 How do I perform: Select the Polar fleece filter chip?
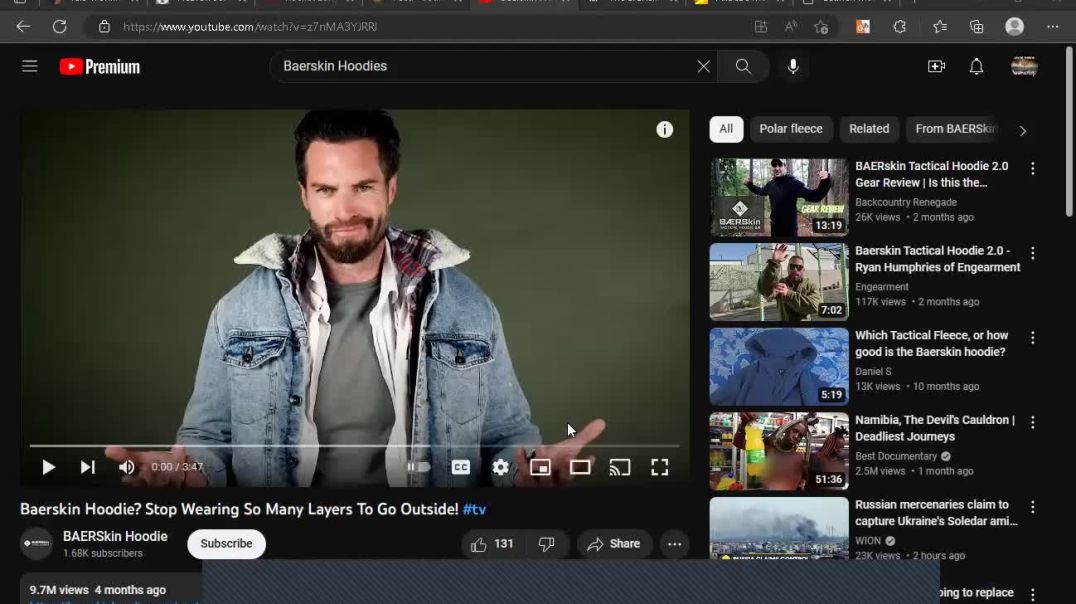(x=791, y=129)
